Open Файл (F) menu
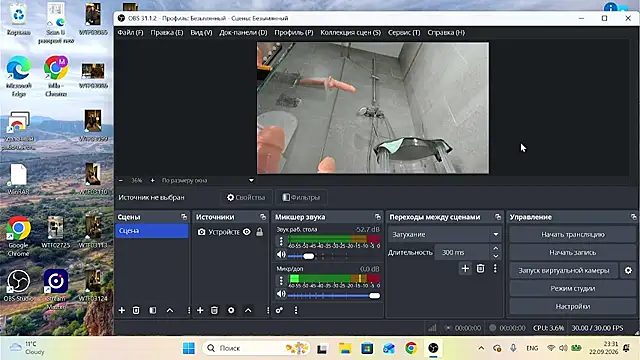 point(130,32)
